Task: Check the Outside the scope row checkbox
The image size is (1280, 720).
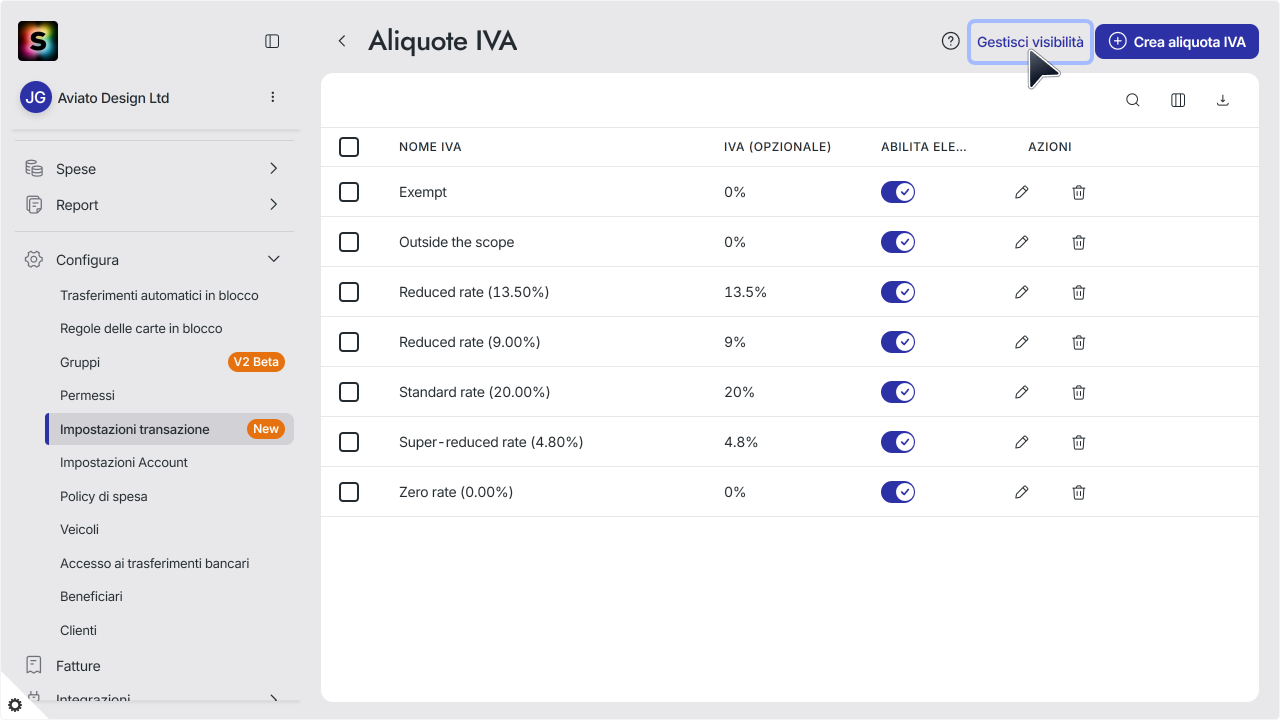Action: coord(349,242)
